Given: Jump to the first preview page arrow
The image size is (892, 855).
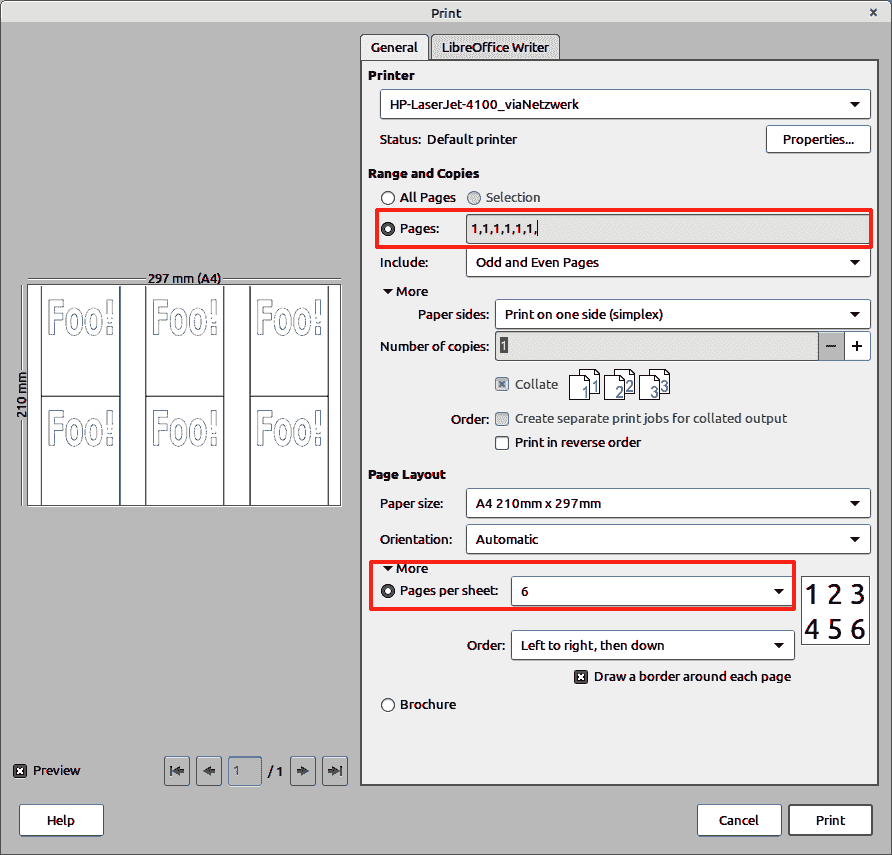Looking at the screenshot, I should point(177,770).
